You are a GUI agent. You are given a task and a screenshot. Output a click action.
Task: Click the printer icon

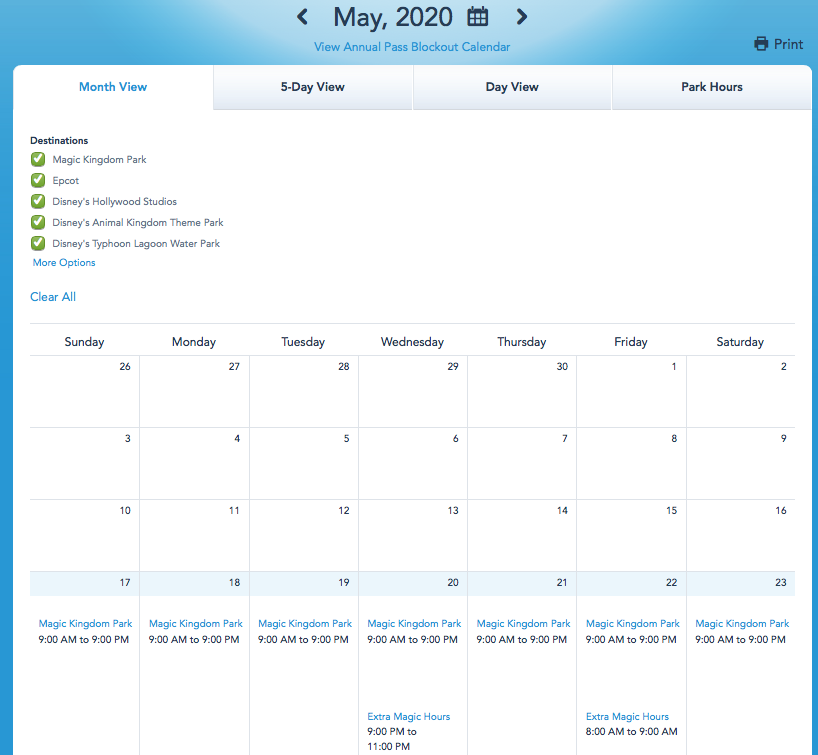761,44
